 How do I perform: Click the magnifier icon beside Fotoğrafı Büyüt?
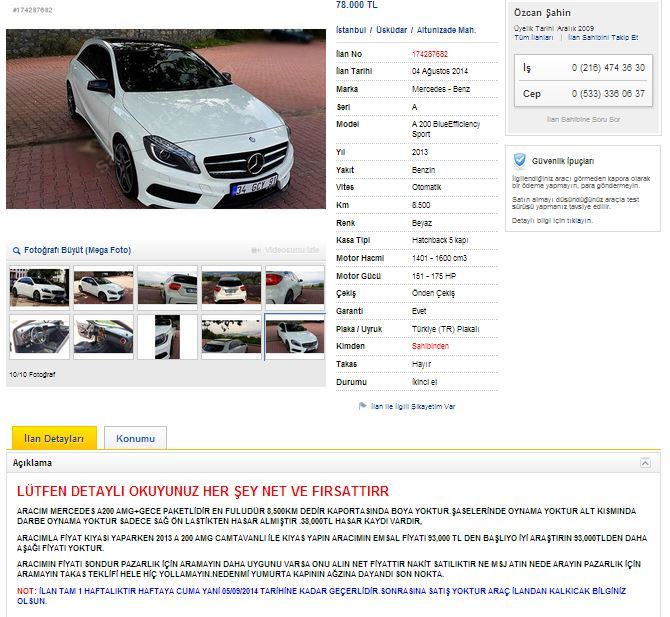17,251
